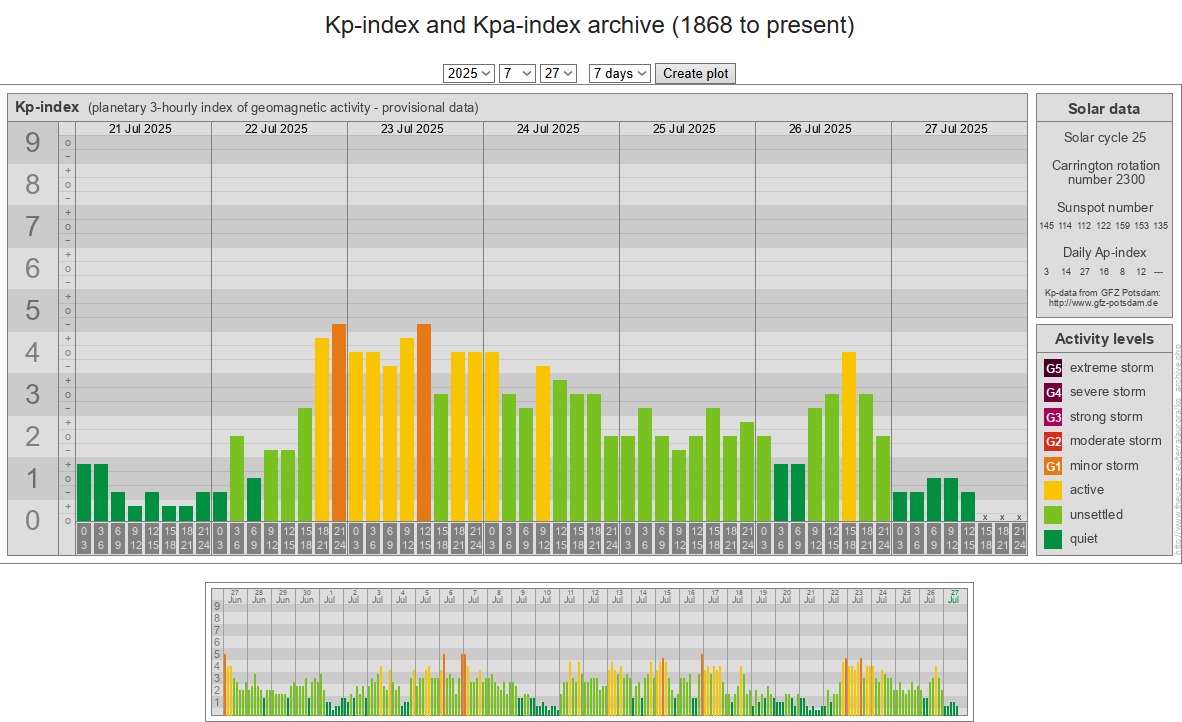Screen dimensions: 1182x722
Task: Click the Create plot button
Action: tap(695, 73)
